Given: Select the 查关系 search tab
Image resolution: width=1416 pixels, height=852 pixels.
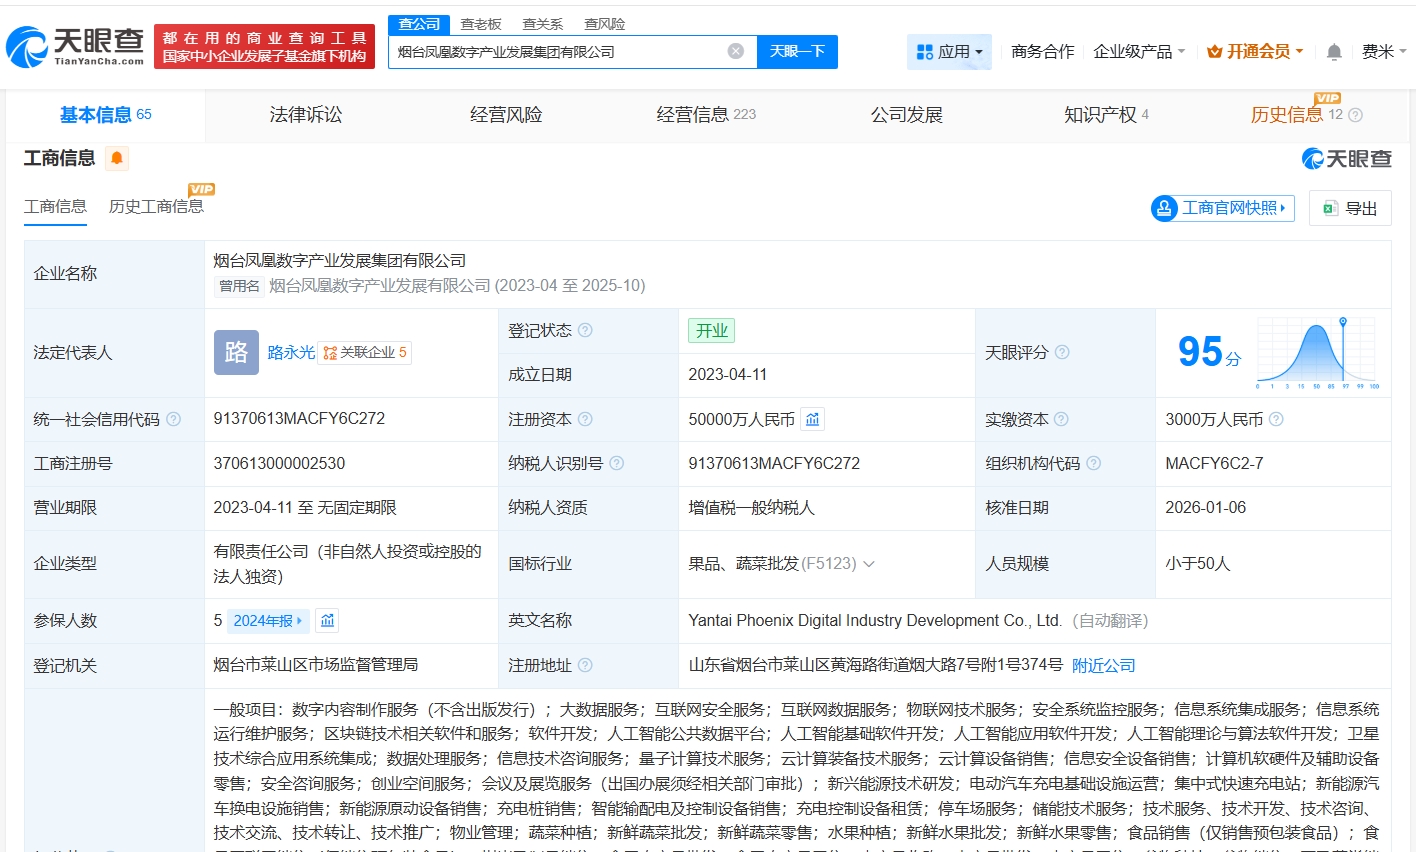Looking at the screenshot, I should [x=543, y=24].
